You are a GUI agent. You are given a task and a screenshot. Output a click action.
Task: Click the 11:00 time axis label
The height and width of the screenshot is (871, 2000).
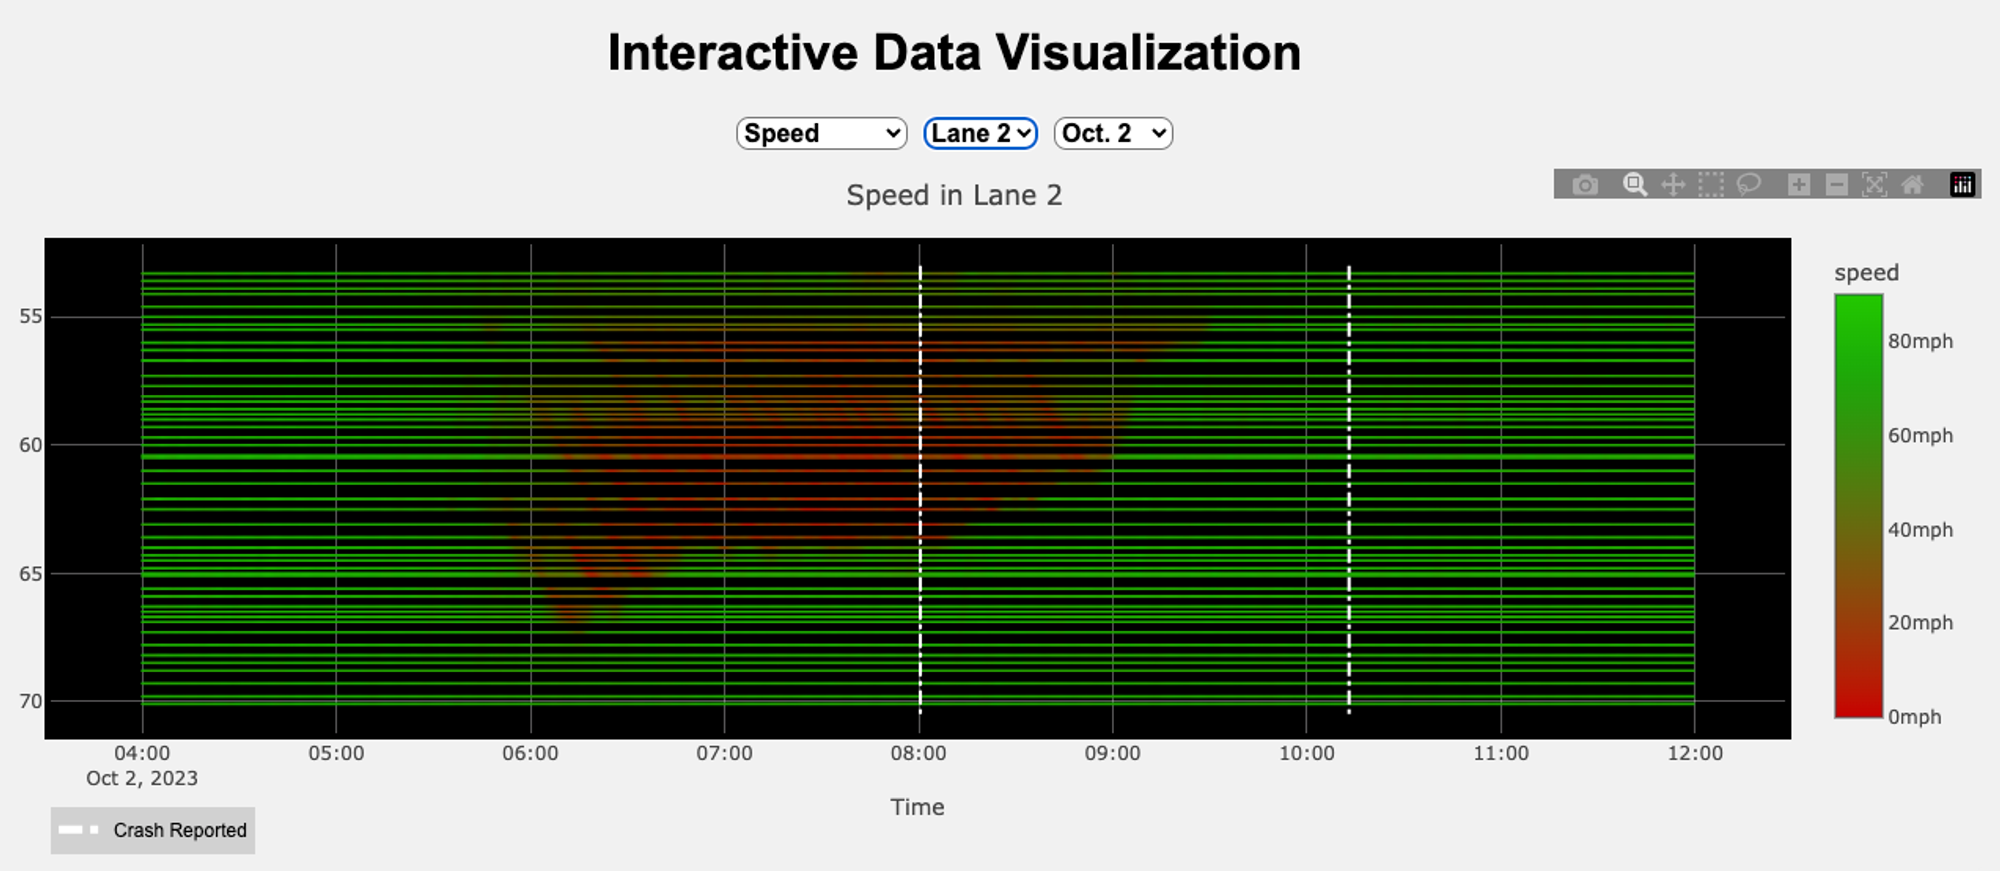point(1500,753)
